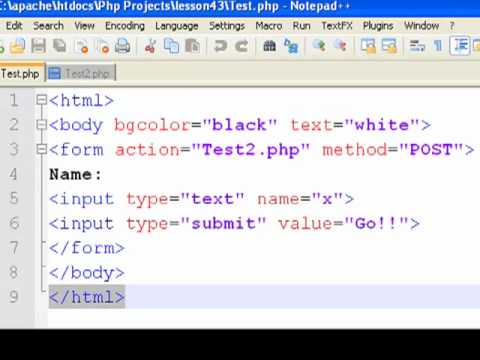Collapse the html fold on line 1
Image resolution: width=480 pixels, height=360 pixels.
click(41, 100)
